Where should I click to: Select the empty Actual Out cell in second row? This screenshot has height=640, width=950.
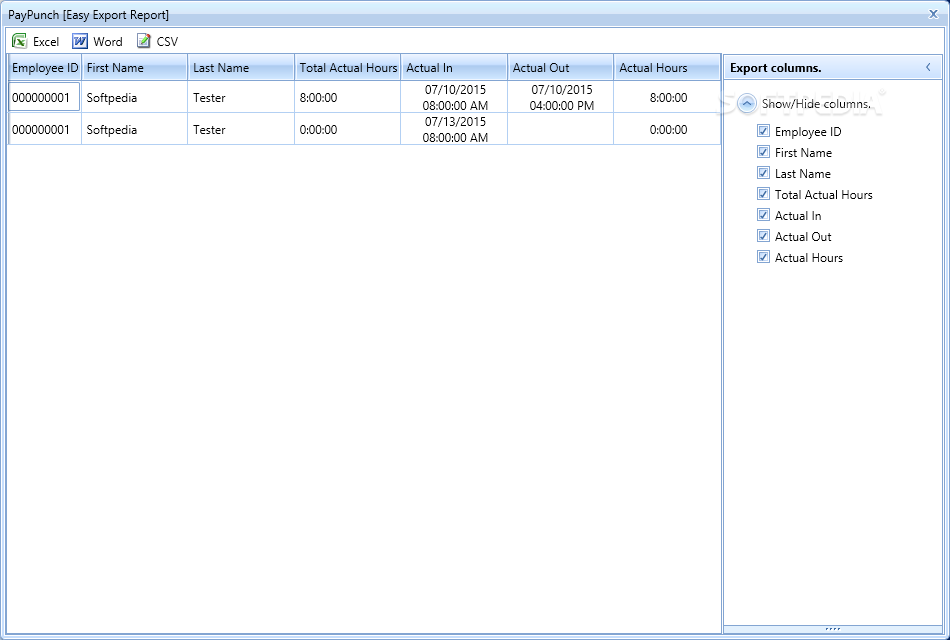[x=560, y=129]
